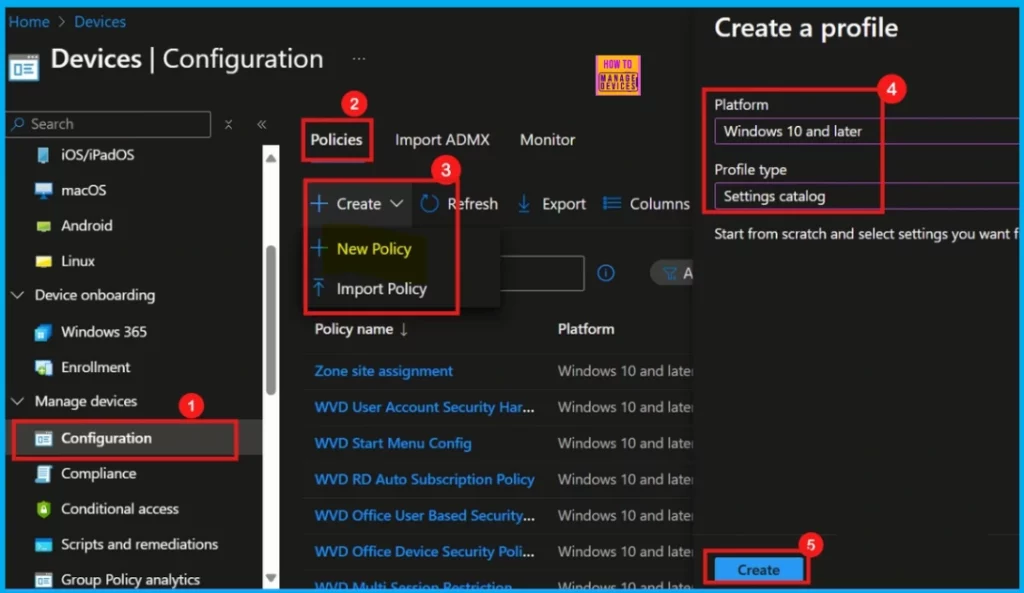Select Import Policy from Create menu
The height and width of the screenshot is (593, 1024).
click(x=381, y=289)
